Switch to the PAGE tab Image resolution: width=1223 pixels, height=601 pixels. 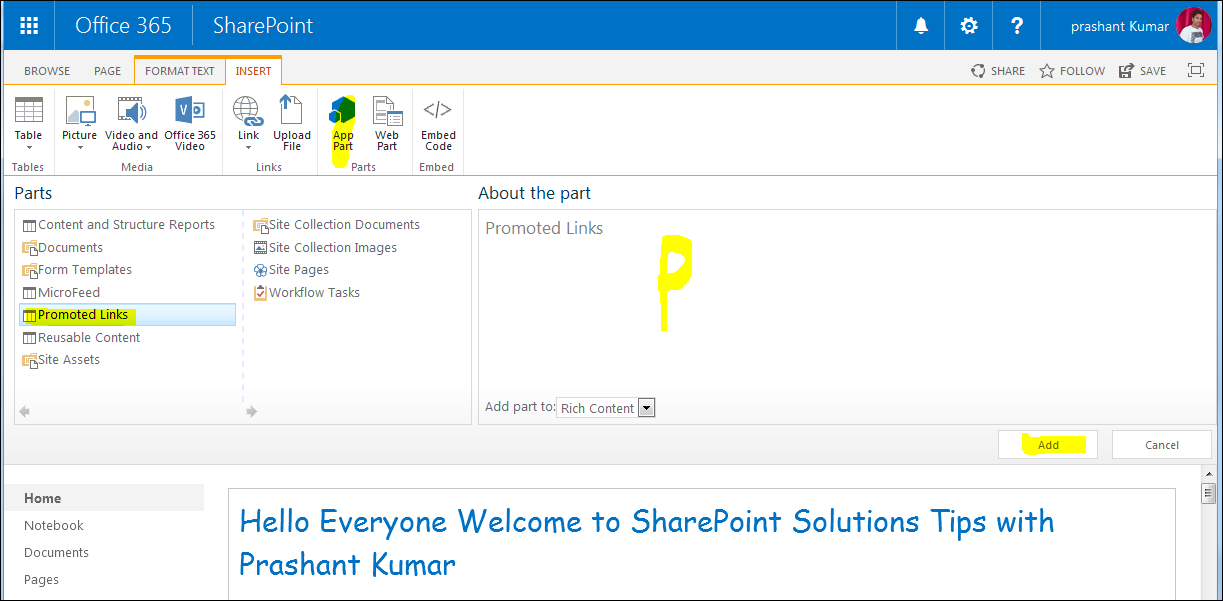pos(107,71)
